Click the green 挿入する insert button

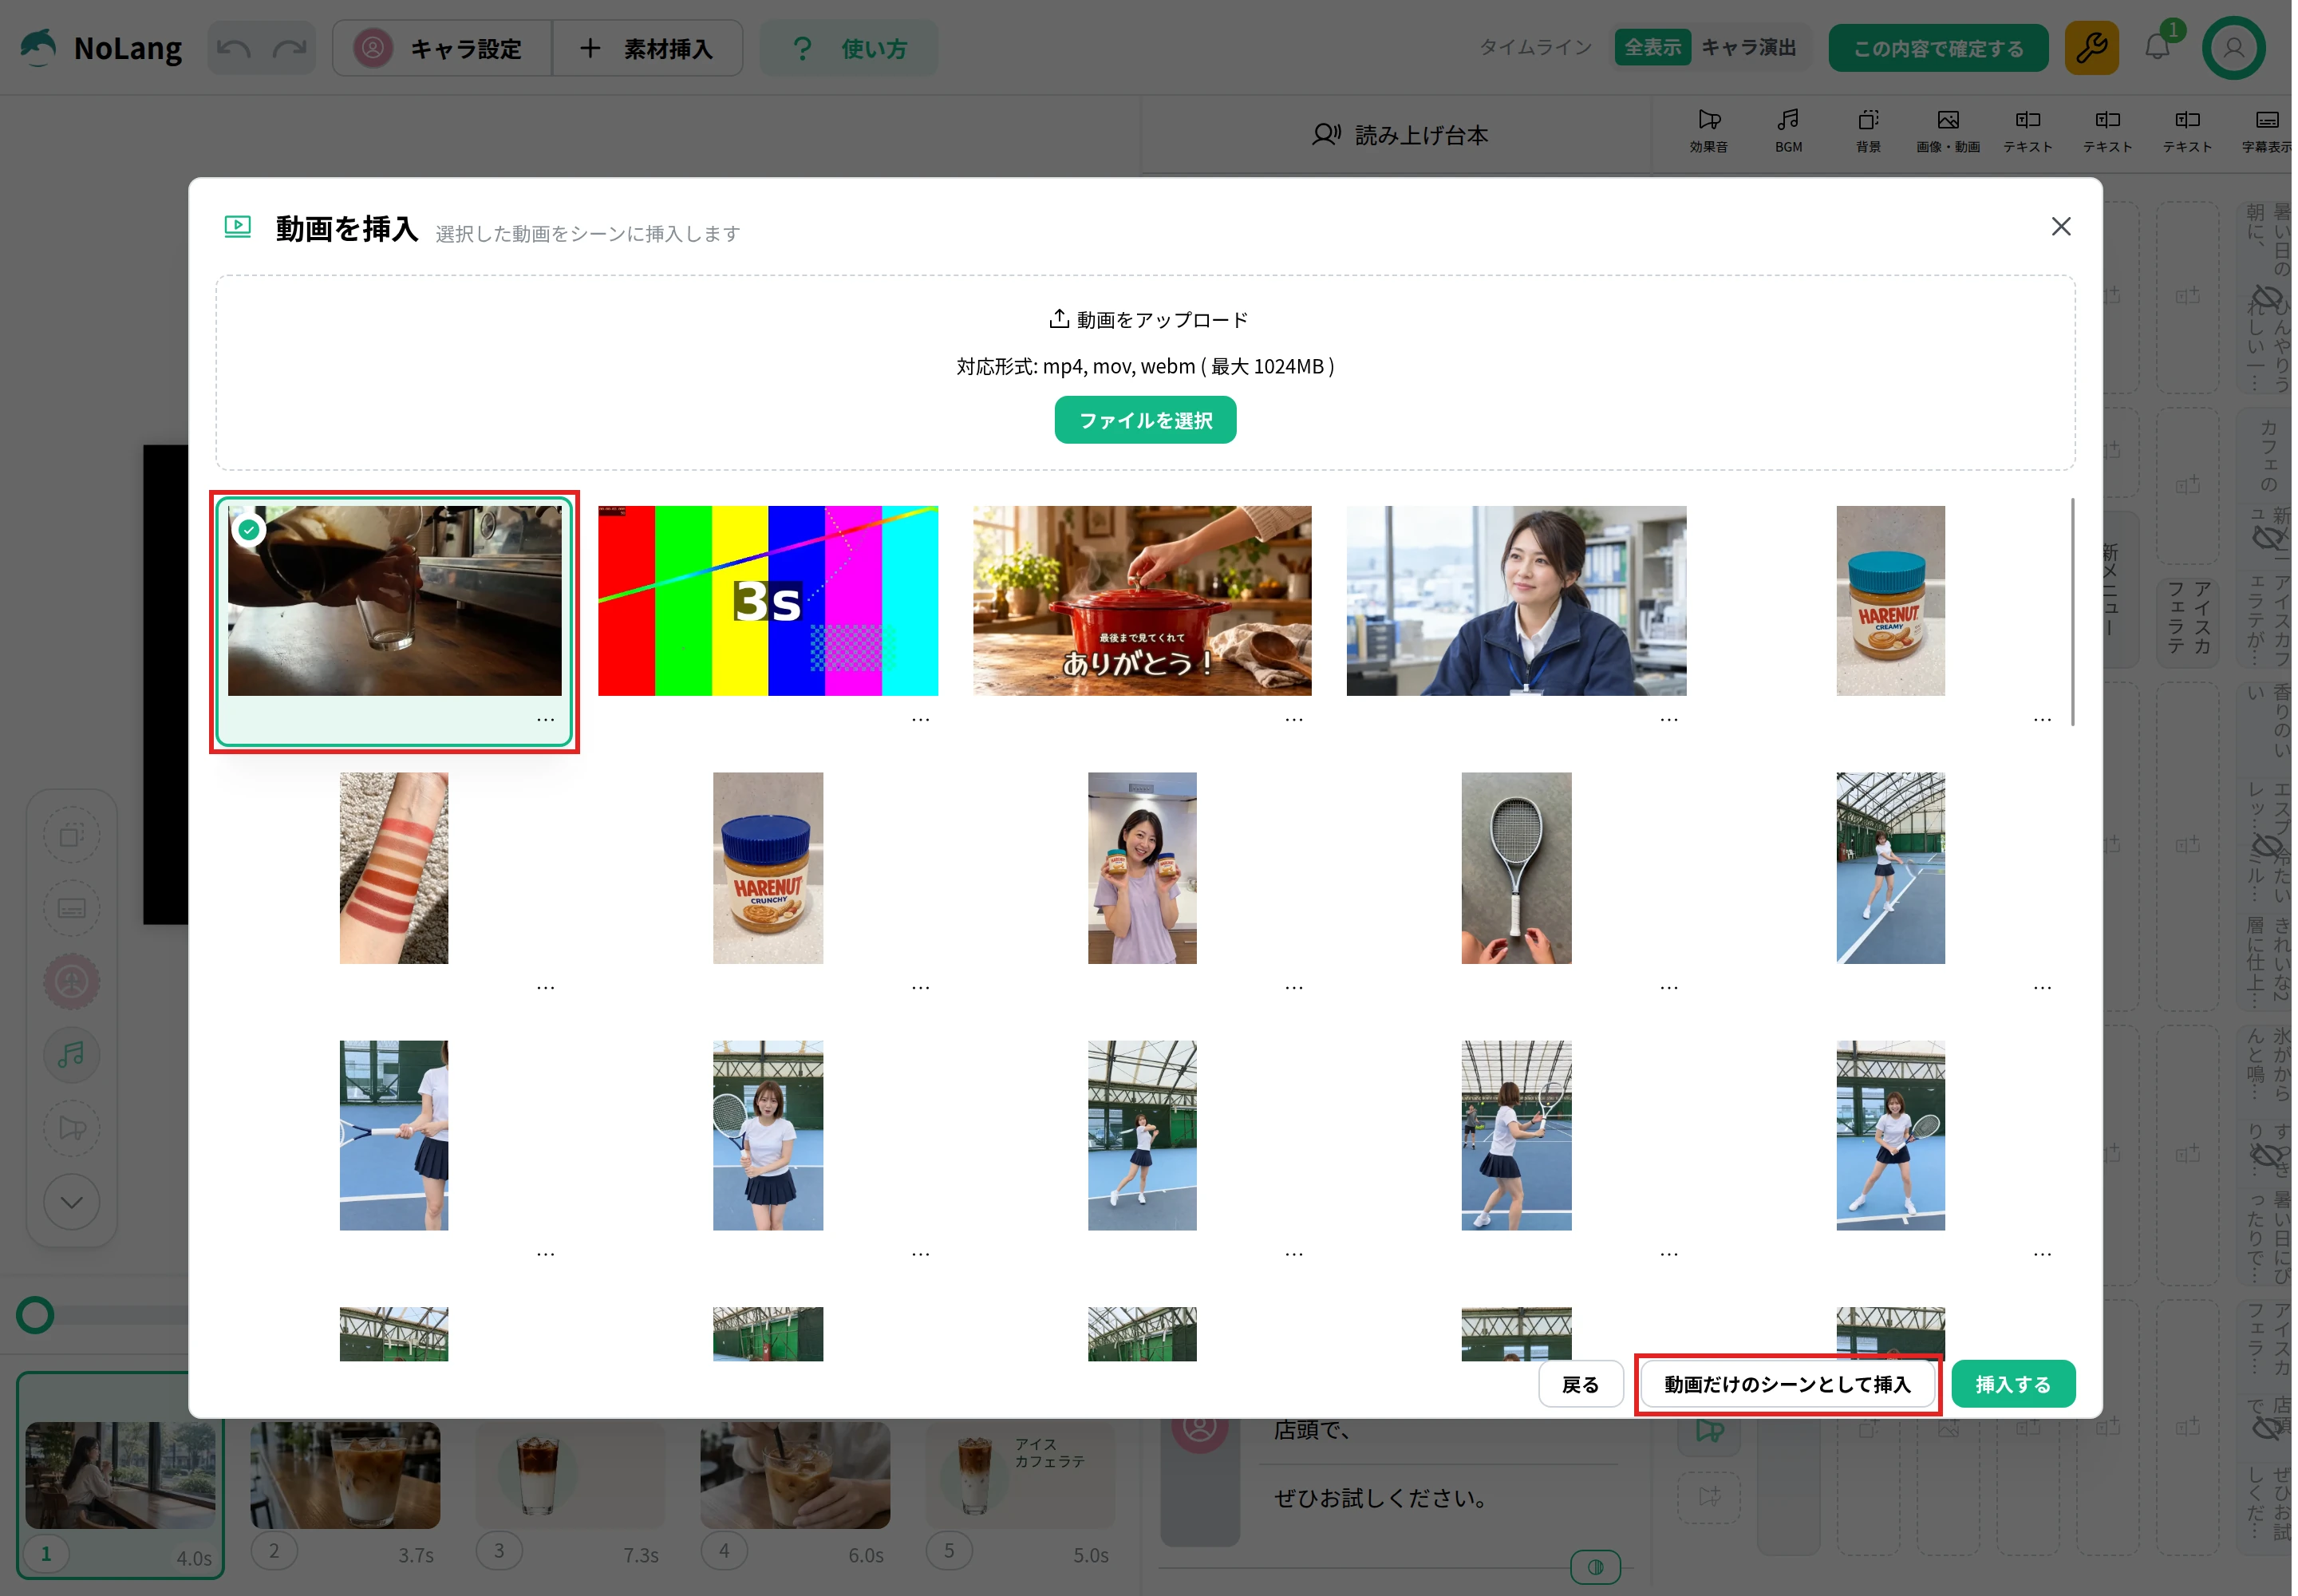pyautogui.click(x=2013, y=1384)
